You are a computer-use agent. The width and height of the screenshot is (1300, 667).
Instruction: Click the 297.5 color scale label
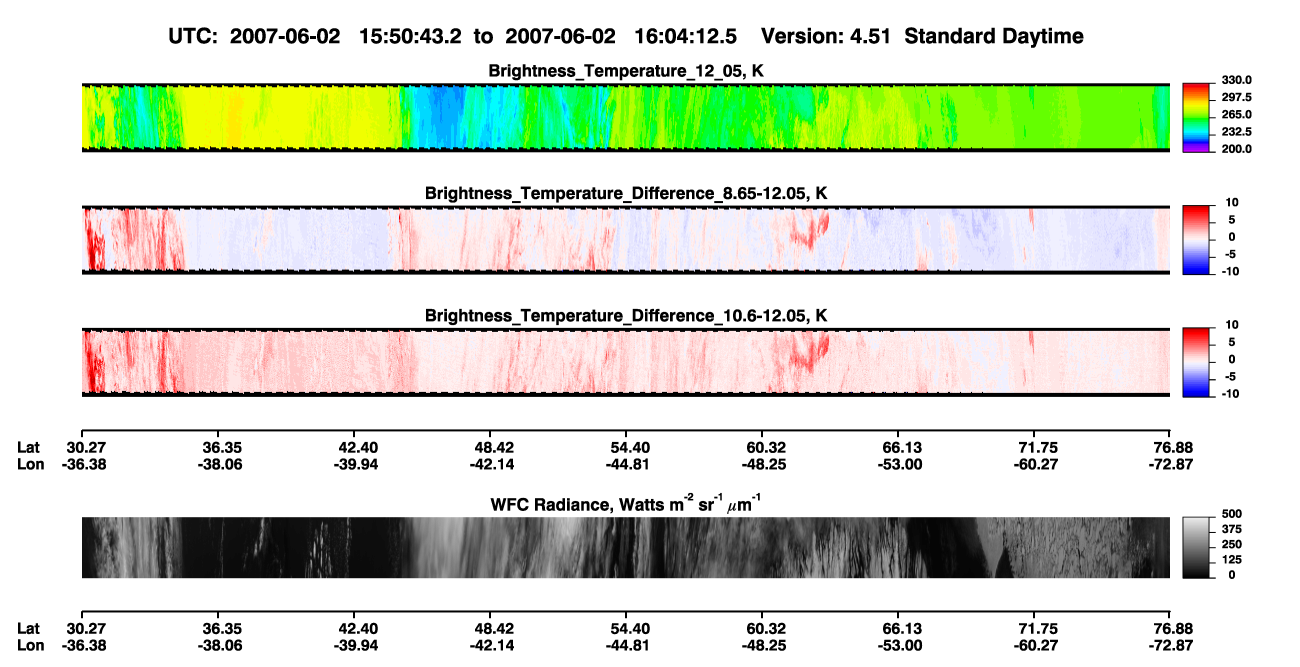click(1237, 97)
